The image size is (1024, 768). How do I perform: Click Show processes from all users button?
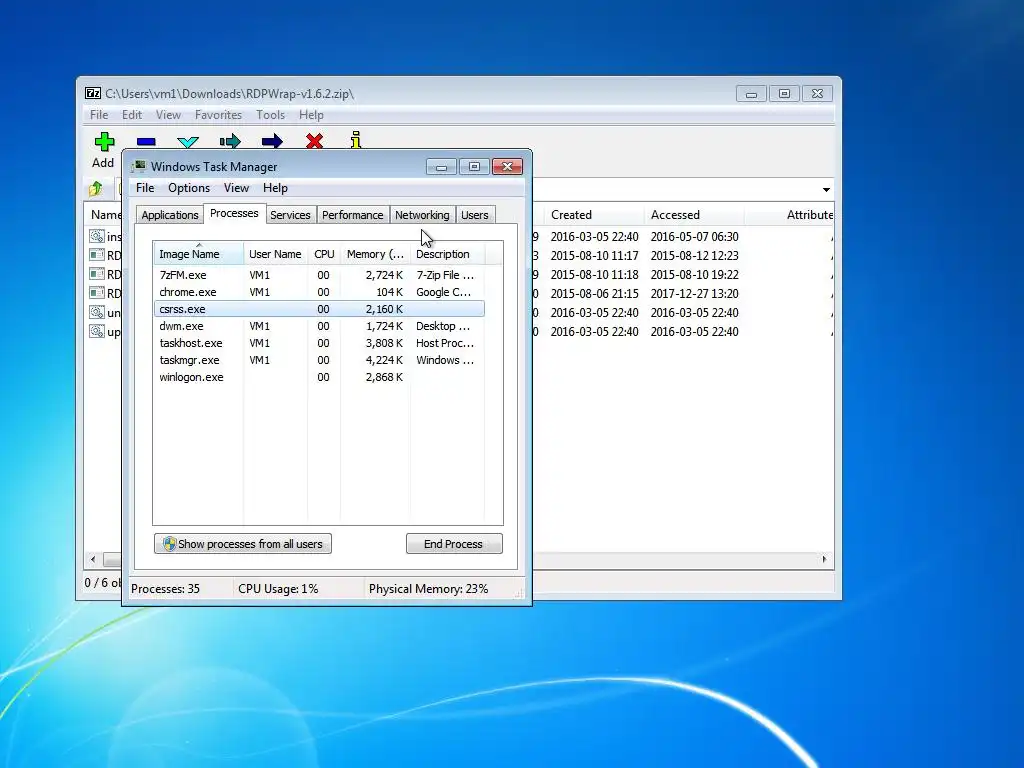pos(243,544)
